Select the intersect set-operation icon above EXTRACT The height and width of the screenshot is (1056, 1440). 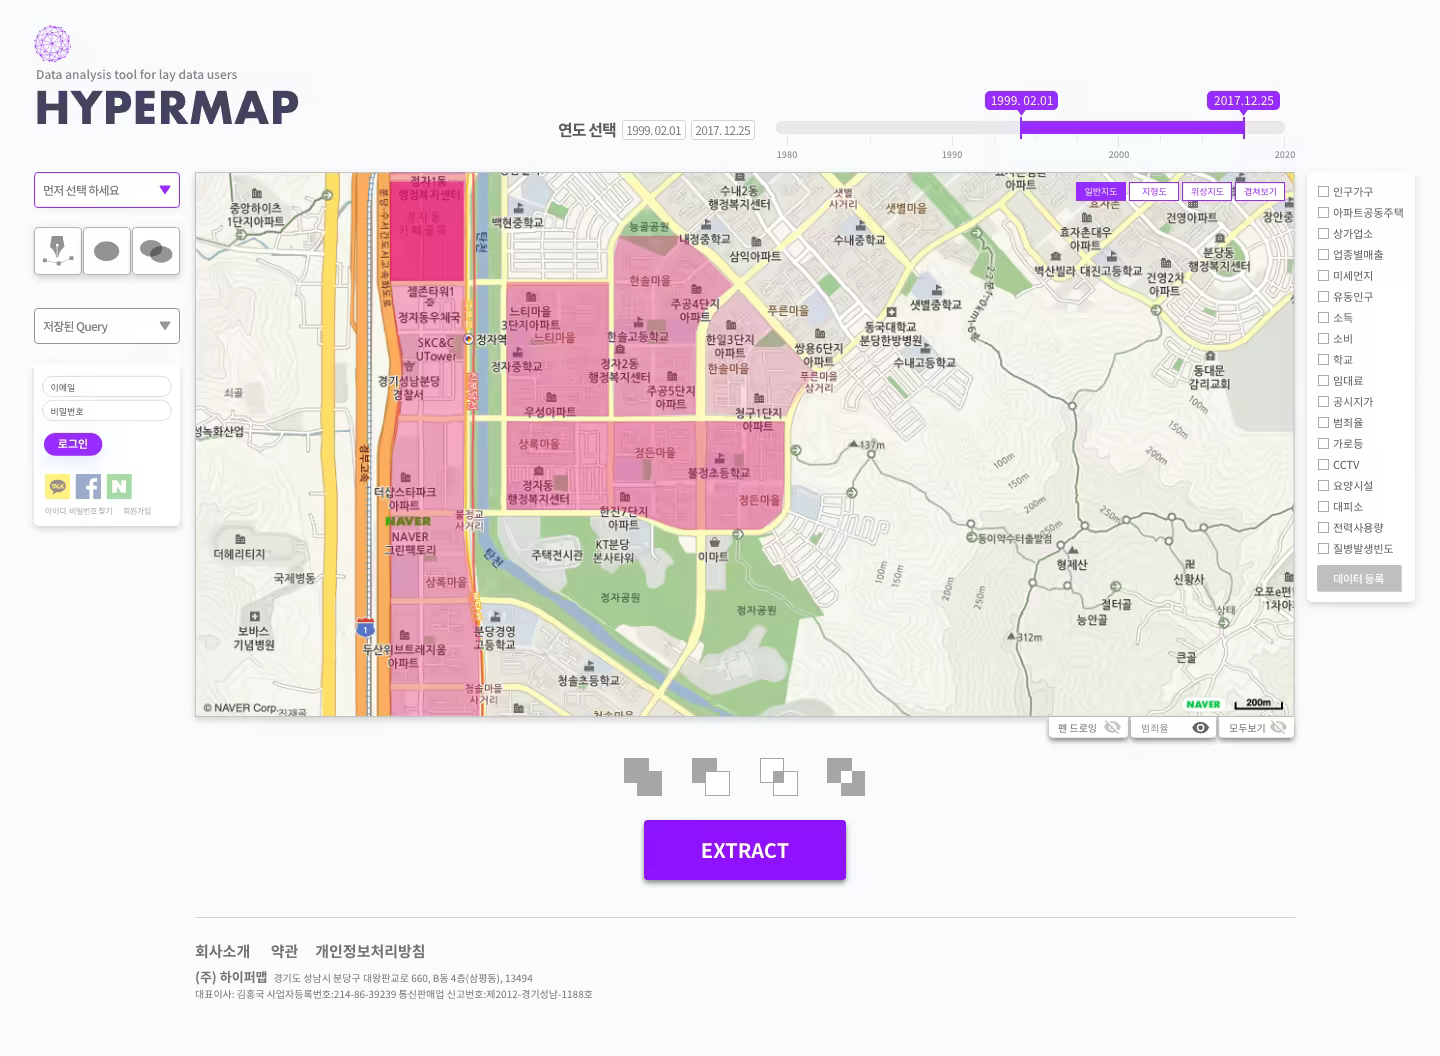click(778, 777)
